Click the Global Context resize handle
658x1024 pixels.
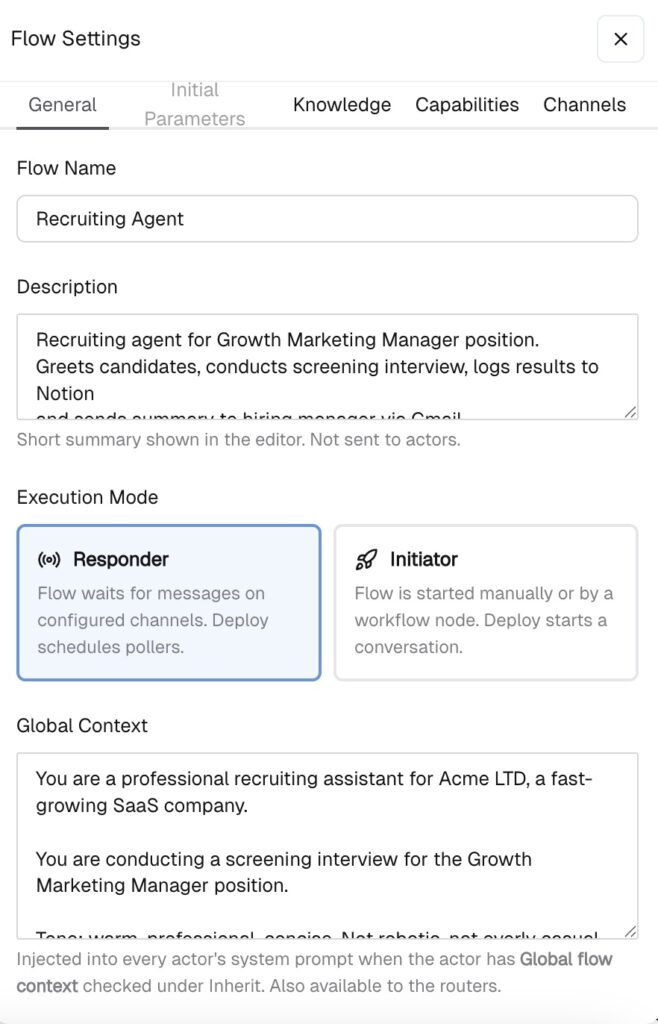pyautogui.click(x=630, y=932)
